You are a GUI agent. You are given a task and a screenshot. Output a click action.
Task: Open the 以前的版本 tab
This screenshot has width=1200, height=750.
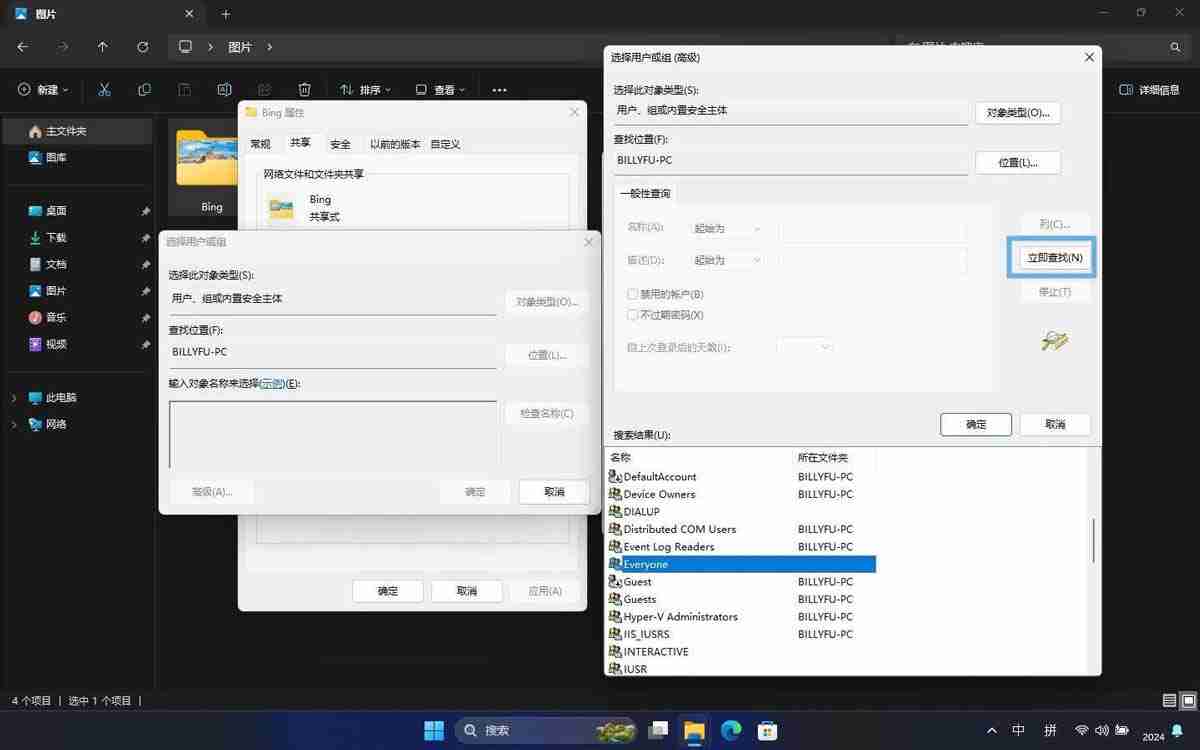pos(394,143)
